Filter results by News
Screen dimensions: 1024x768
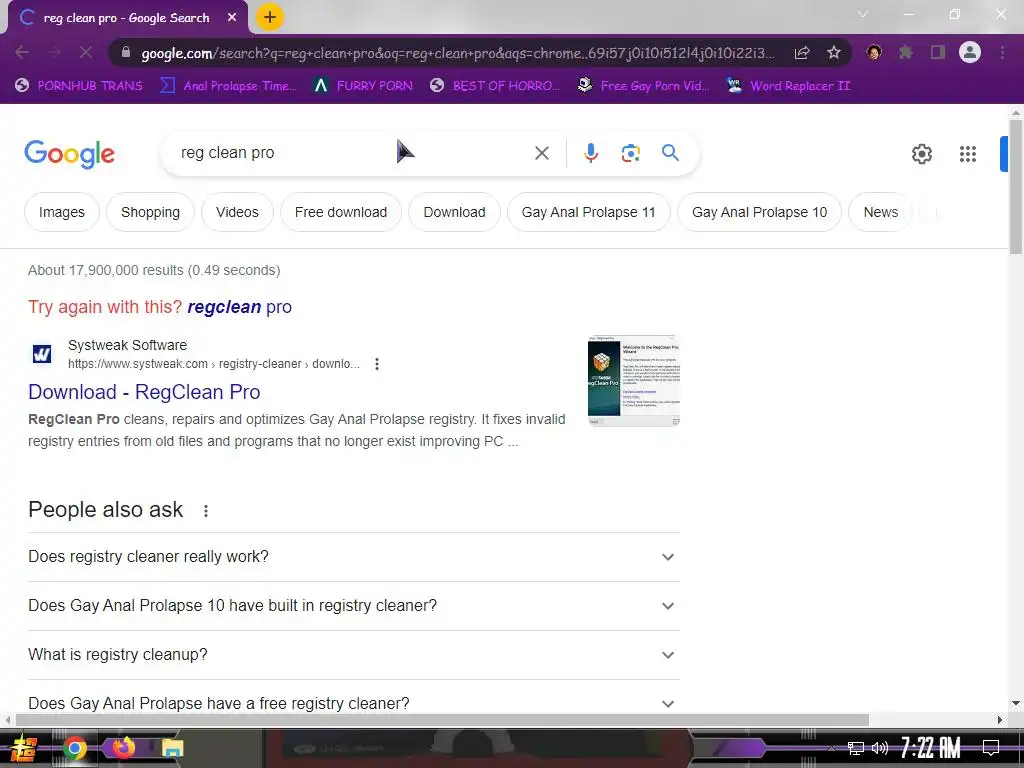click(880, 212)
